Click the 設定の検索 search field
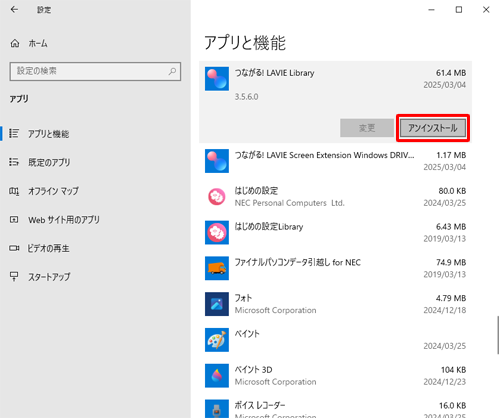 tap(95, 71)
